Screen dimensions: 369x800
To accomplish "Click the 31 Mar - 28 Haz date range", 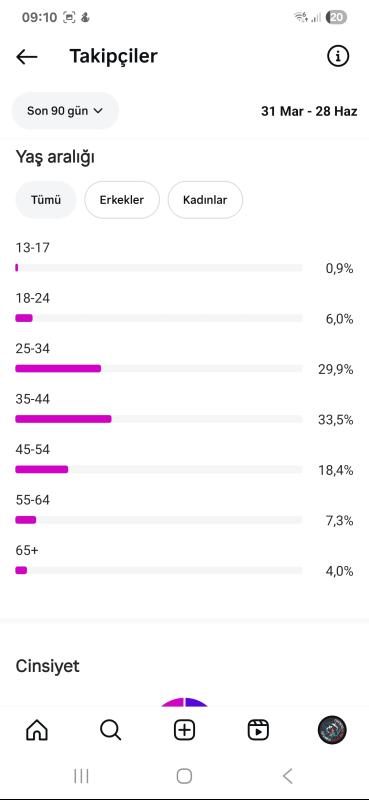I will coord(309,111).
